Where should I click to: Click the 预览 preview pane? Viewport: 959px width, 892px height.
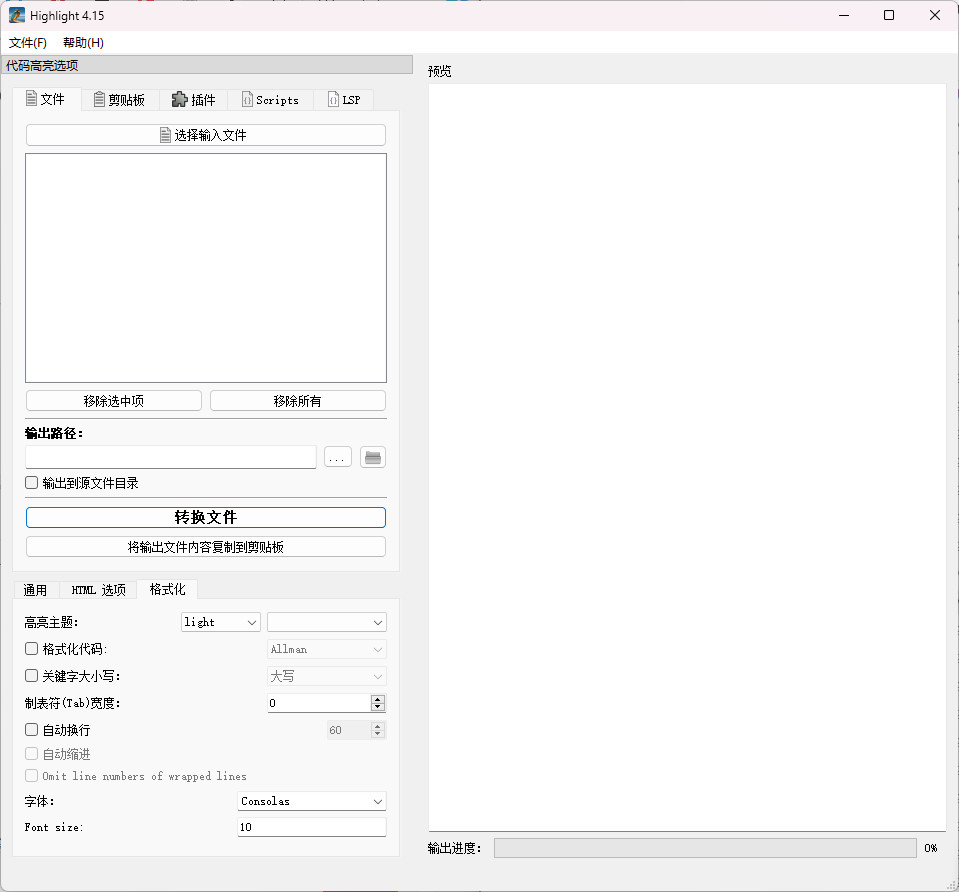pyautogui.click(x=687, y=457)
